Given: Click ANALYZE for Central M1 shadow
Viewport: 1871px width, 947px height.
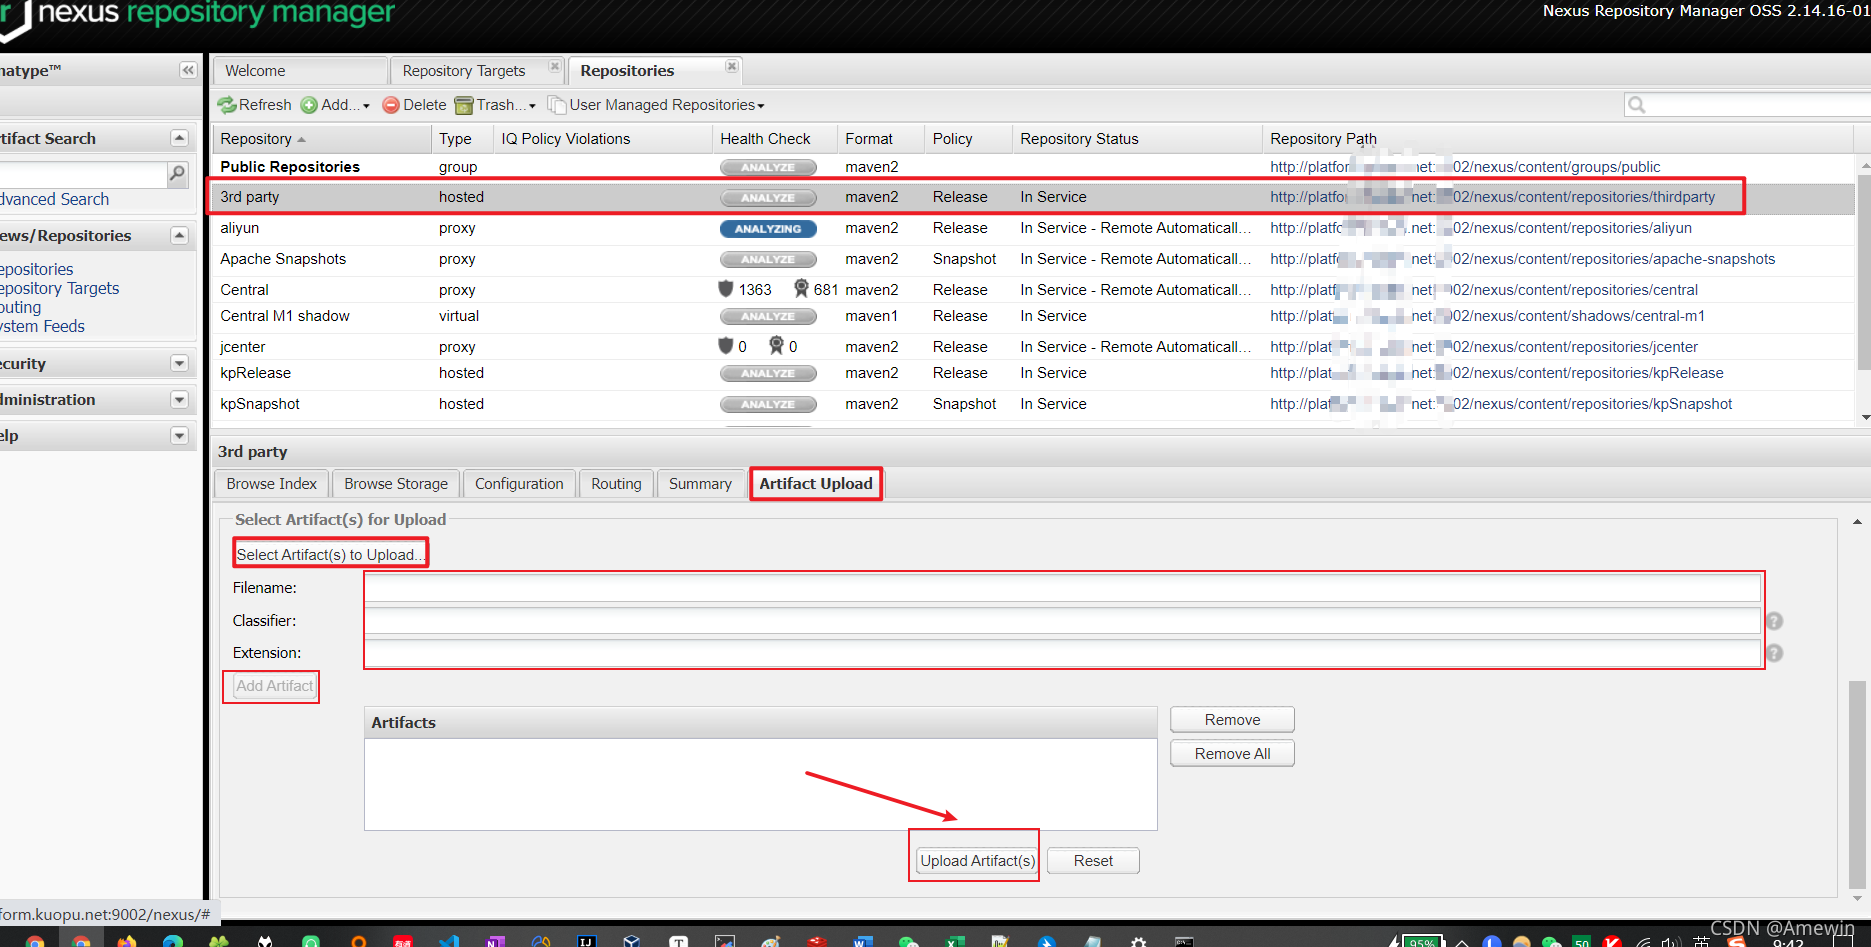Looking at the screenshot, I should [x=768, y=316].
